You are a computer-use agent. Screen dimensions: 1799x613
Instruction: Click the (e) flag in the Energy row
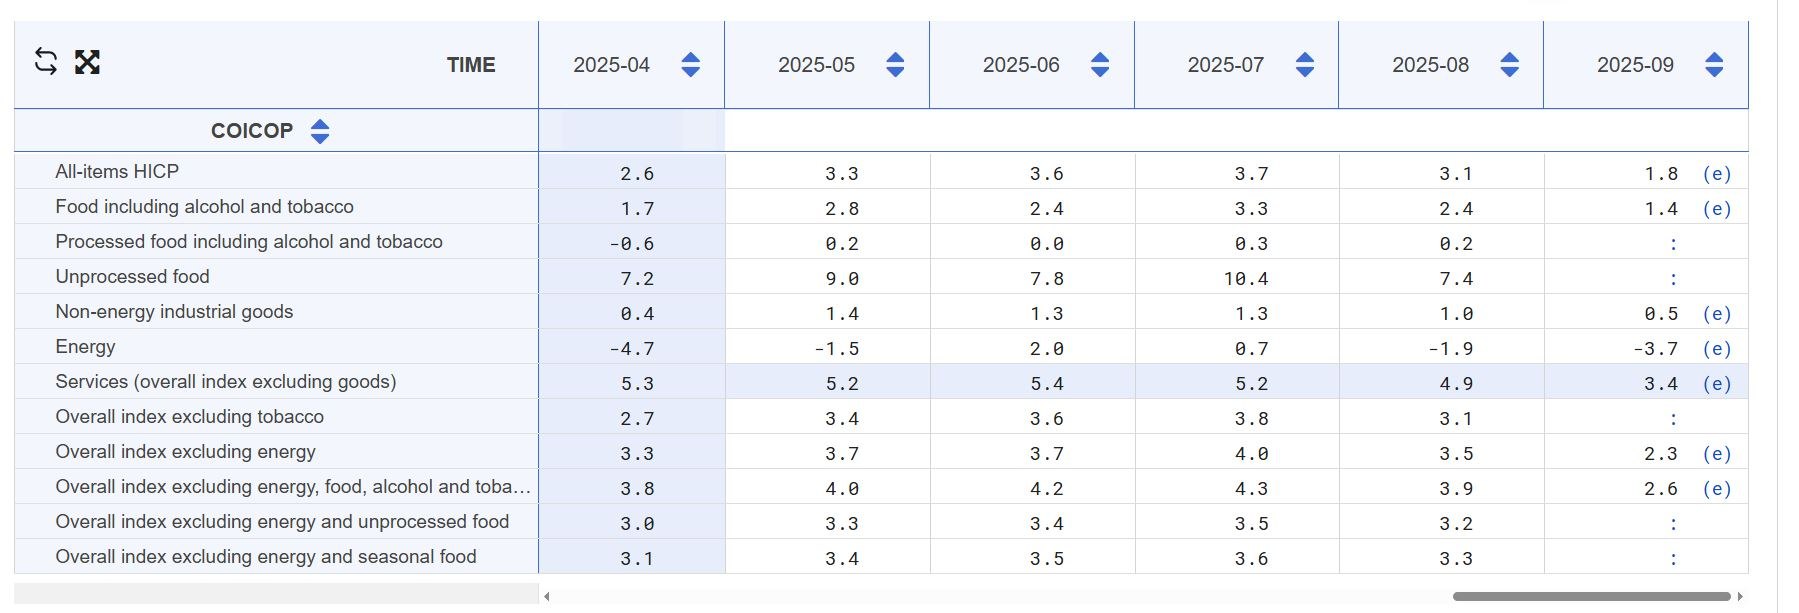click(x=1716, y=349)
